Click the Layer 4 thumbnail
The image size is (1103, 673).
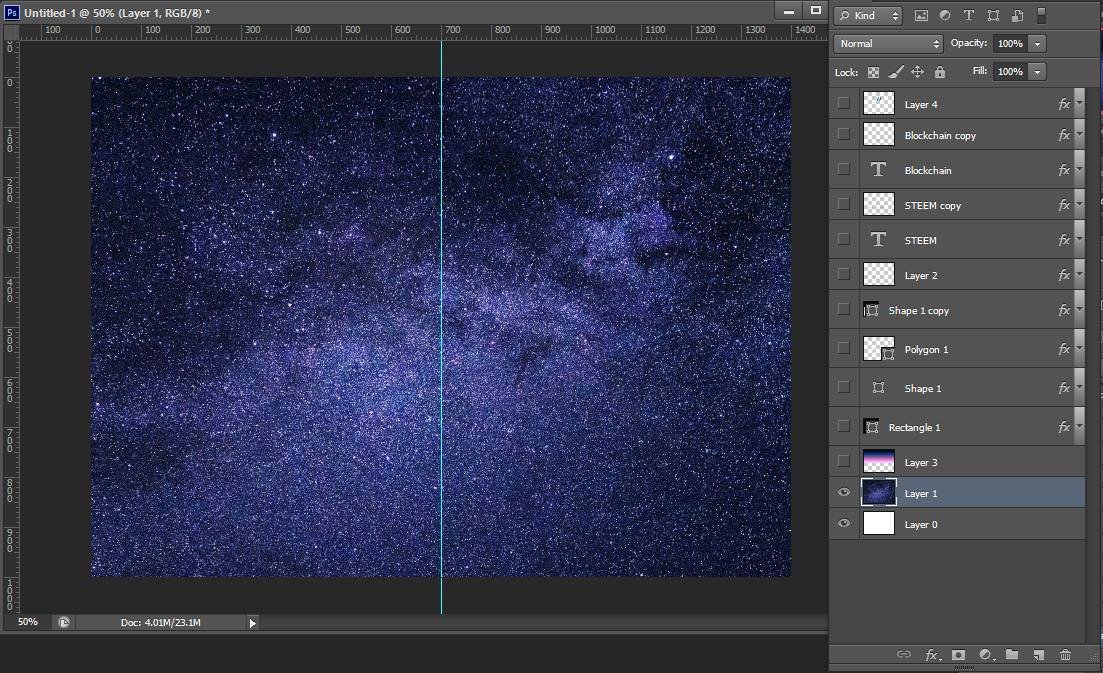click(878, 104)
